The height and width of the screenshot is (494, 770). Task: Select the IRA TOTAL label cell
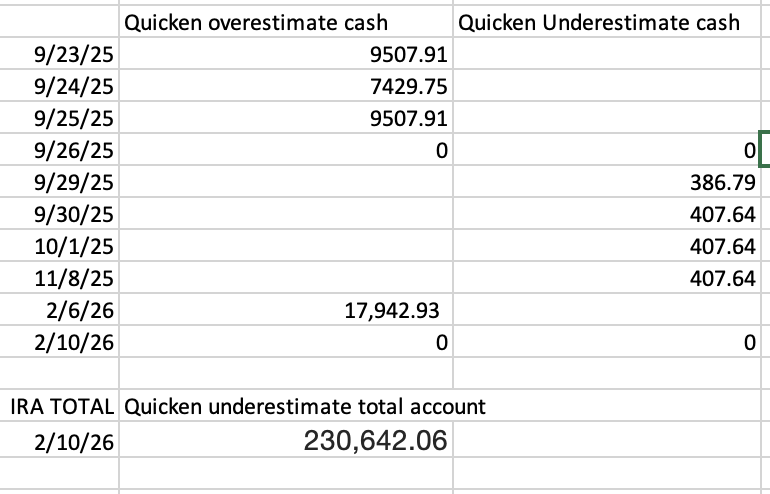(59, 405)
